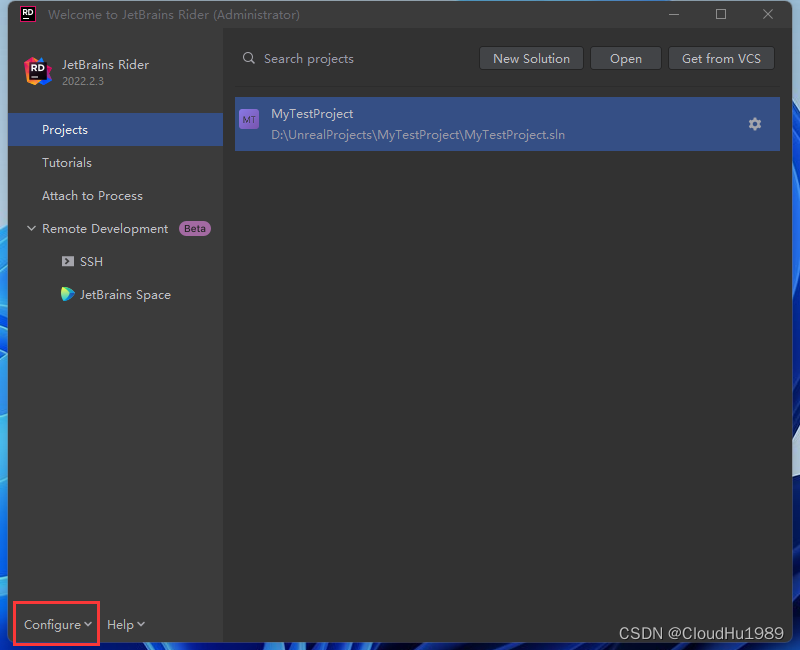Viewport: 800px width, 650px height.
Task: Go to Attach to Process
Action: tap(116, 196)
